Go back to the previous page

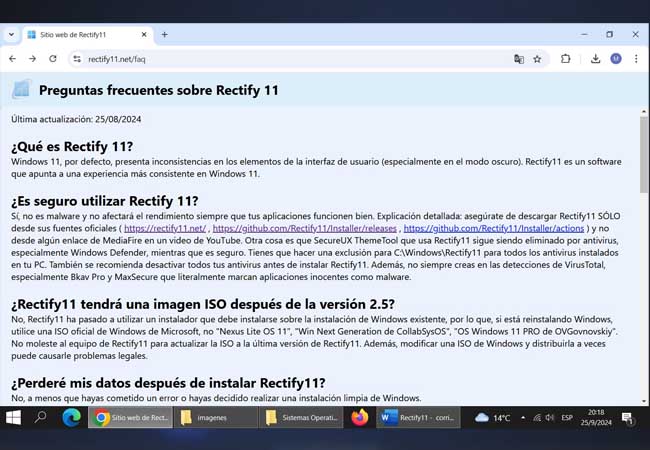[12, 59]
